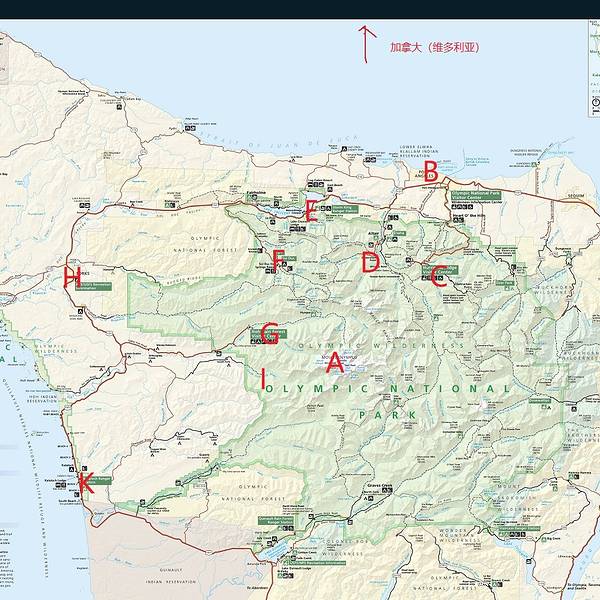Select the red D marker
The width and height of the screenshot is (600, 600).
coord(371,262)
